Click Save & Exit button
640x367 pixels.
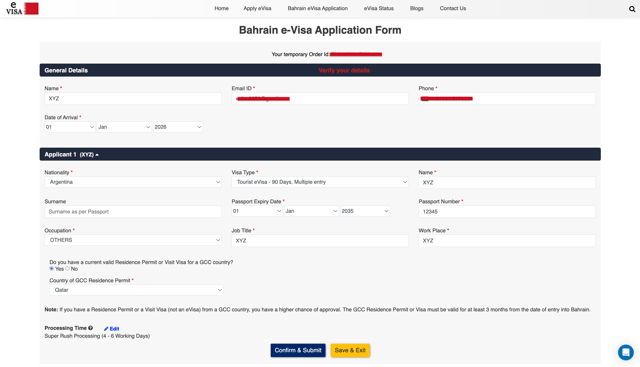click(350, 350)
